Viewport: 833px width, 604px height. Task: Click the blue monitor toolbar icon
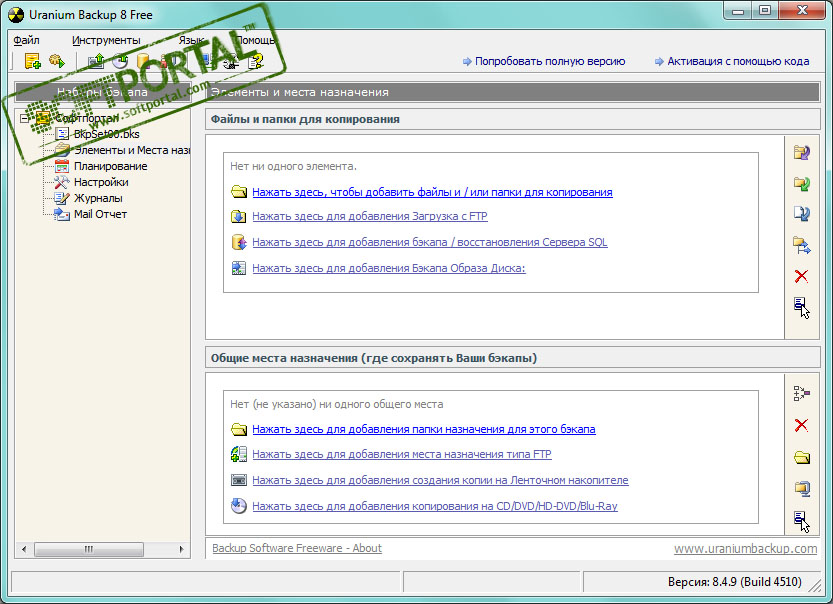206,62
